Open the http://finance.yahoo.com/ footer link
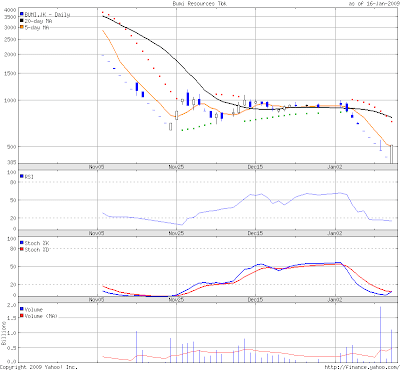Screen dimensions: 400x370 [x=362, y=367]
